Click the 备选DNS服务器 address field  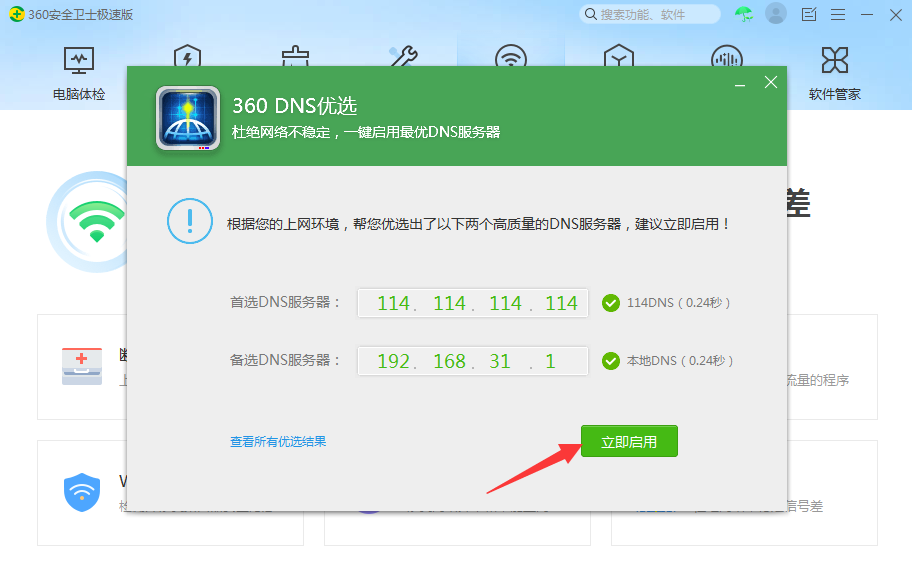[473, 361]
